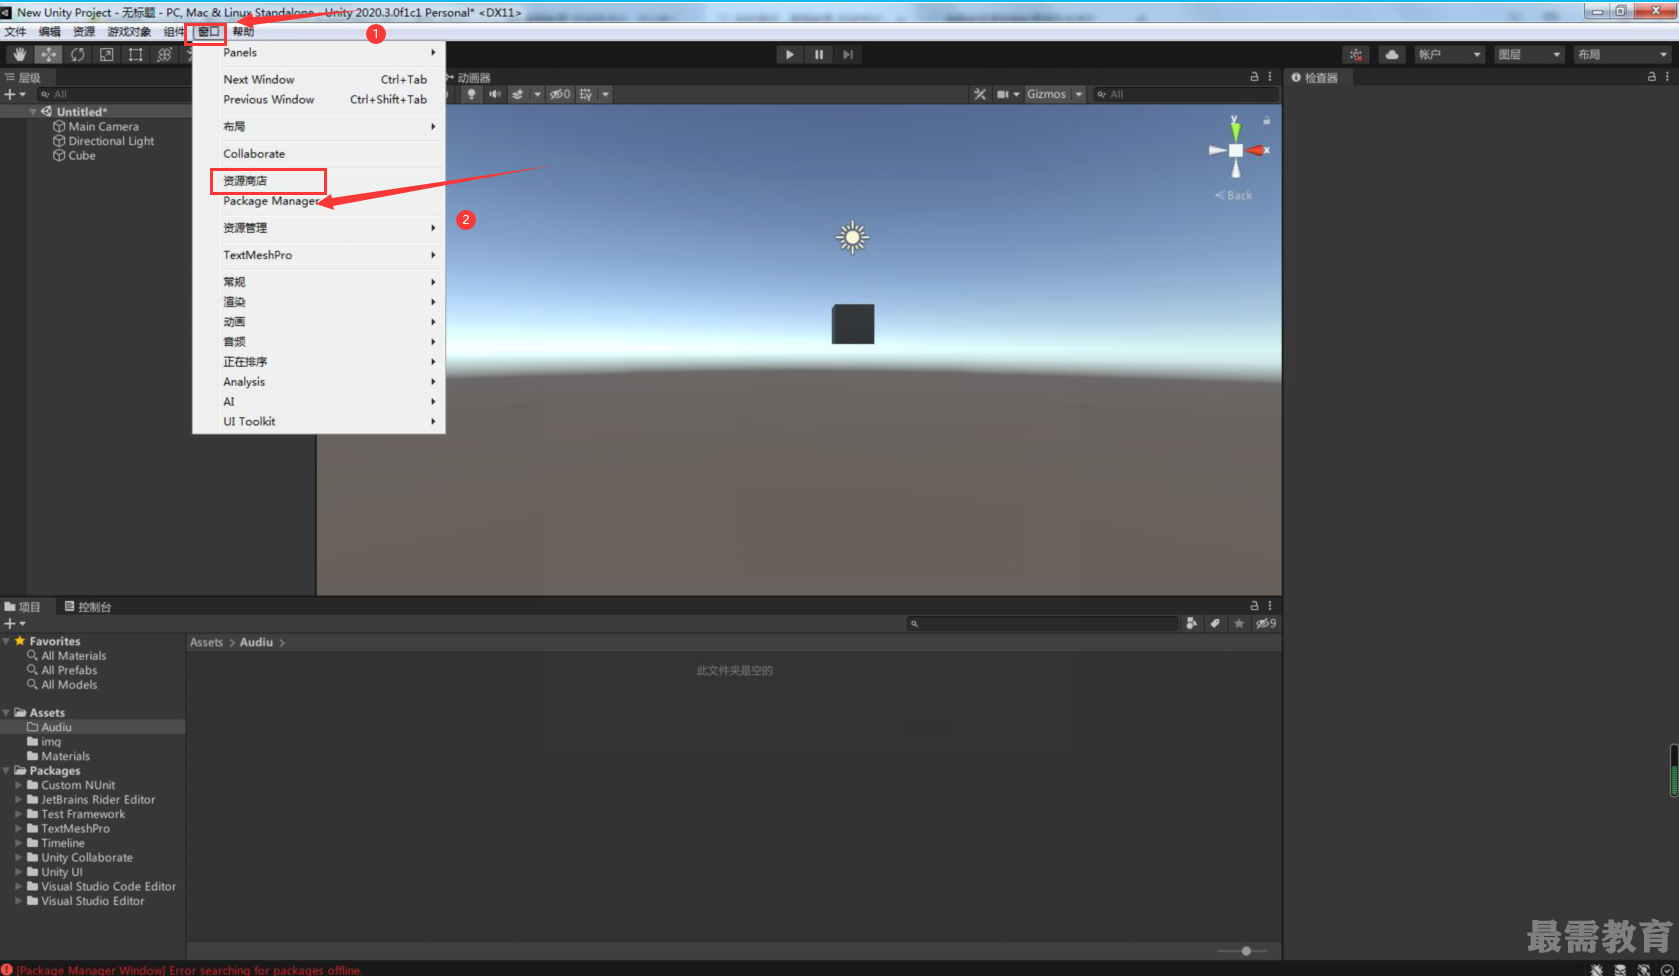
Task: Open the Inspector three-dot options menu
Action: click(x=1666, y=76)
